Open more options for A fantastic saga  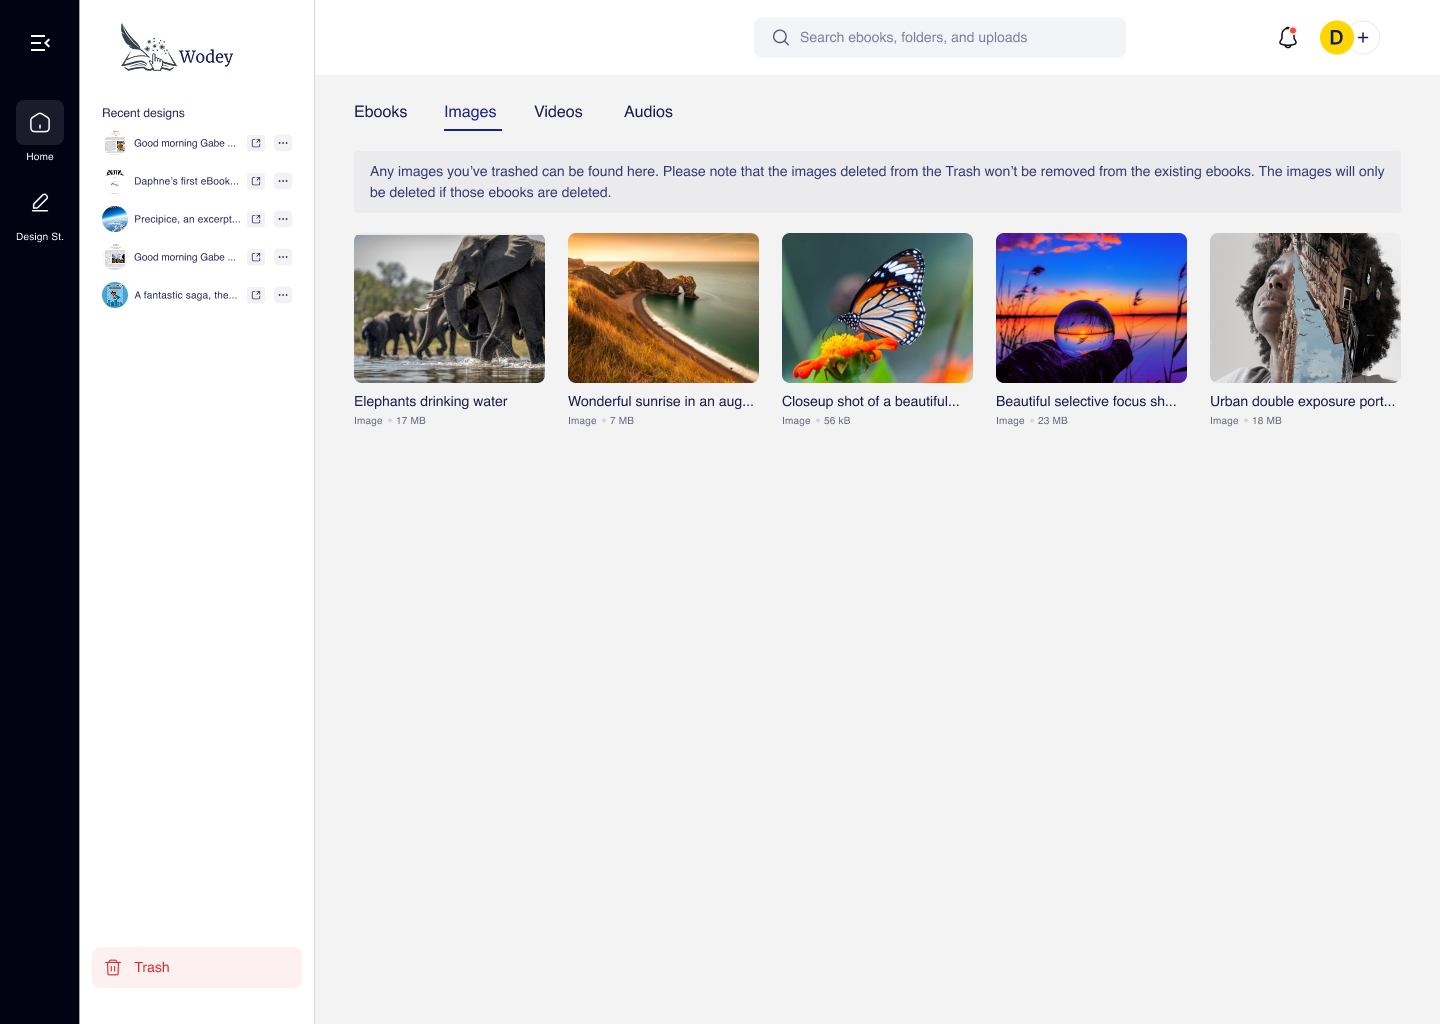(x=283, y=295)
